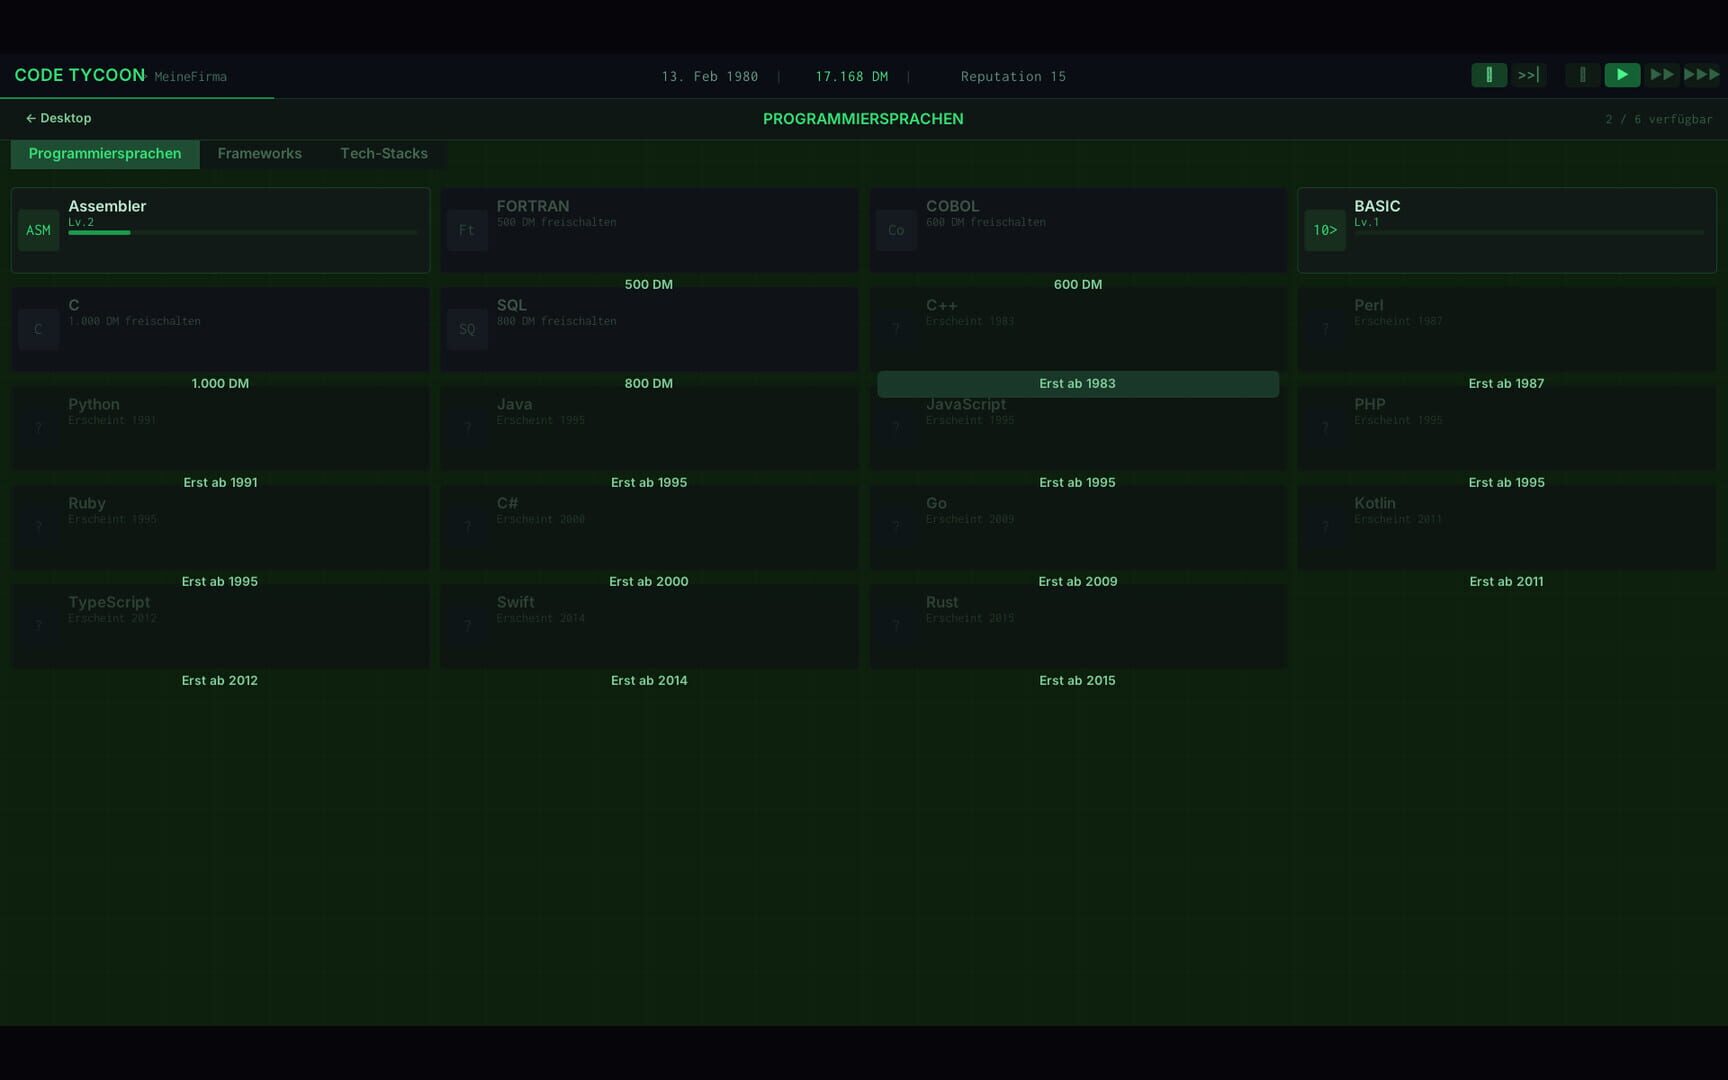
Task: Click the skip-to-next-event control
Action: [x=1528, y=75]
